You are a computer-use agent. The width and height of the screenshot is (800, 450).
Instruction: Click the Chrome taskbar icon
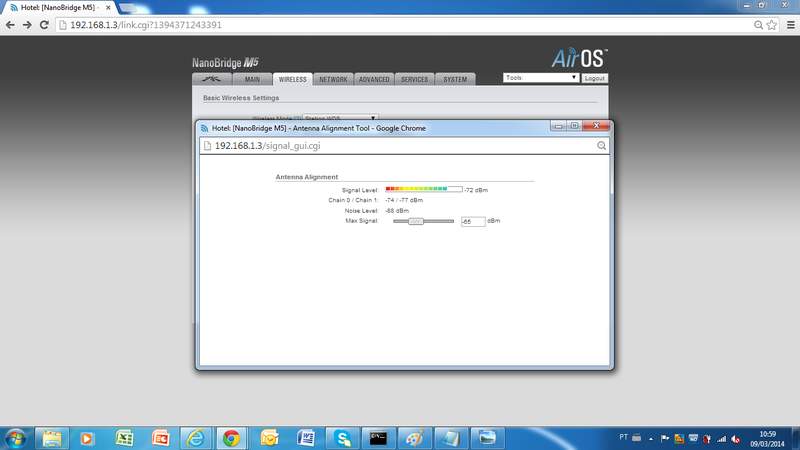(x=231, y=438)
